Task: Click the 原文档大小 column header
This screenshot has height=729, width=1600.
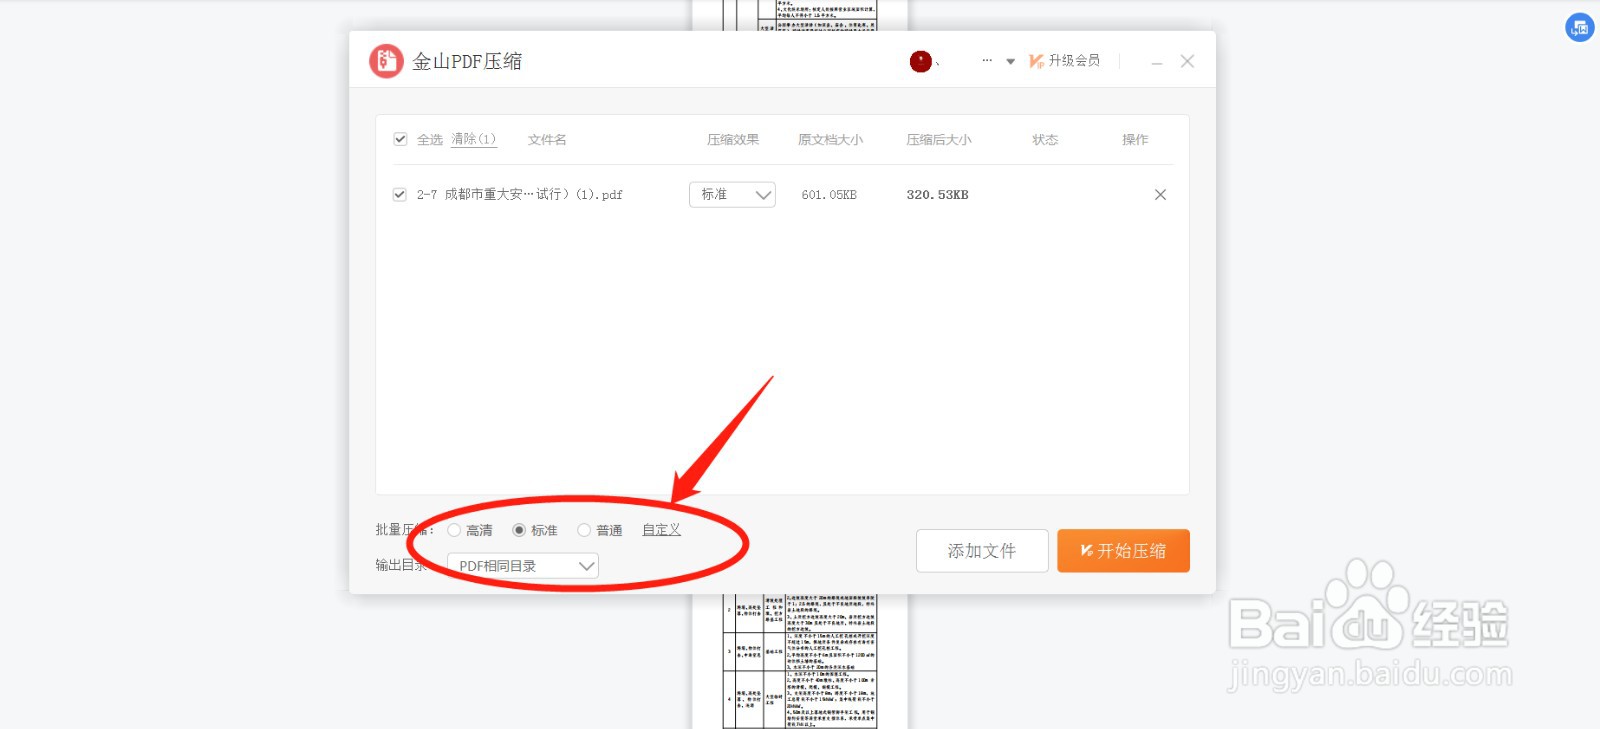Action: coord(830,139)
